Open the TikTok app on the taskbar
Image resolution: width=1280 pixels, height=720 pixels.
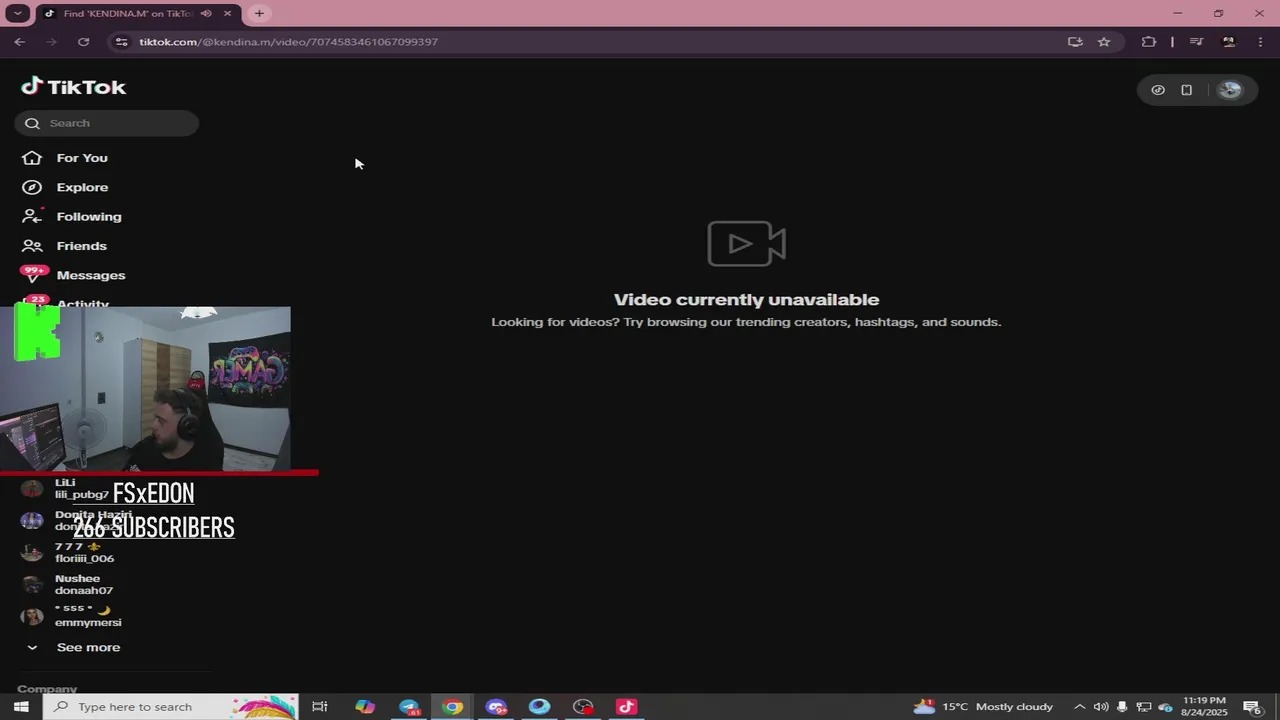[x=627, y=707]
